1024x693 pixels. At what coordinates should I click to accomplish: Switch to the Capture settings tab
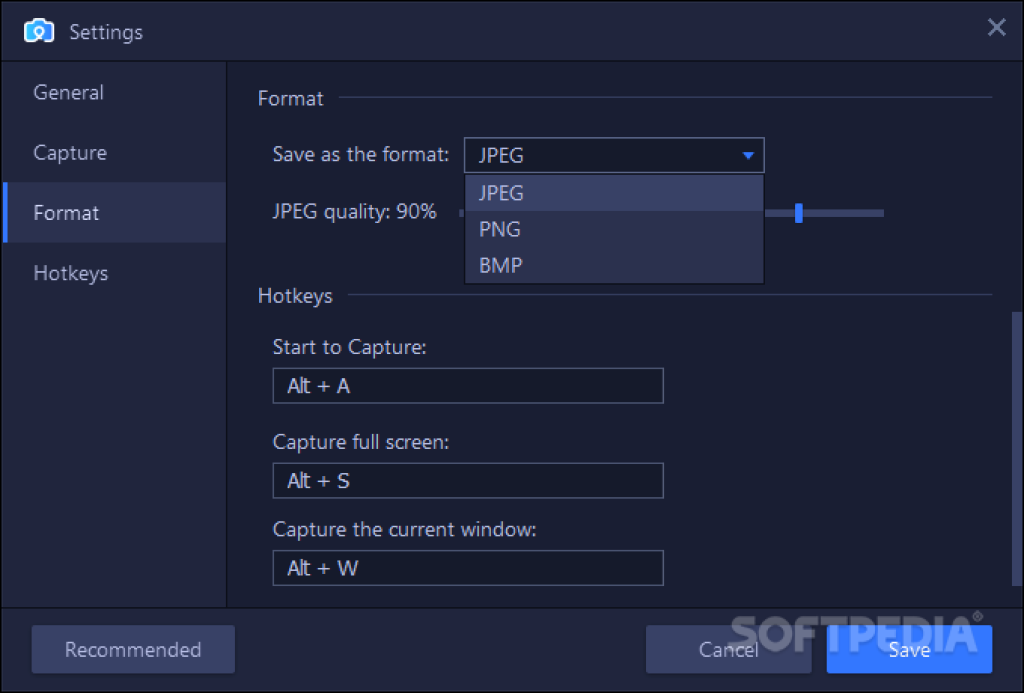point(114,153)
